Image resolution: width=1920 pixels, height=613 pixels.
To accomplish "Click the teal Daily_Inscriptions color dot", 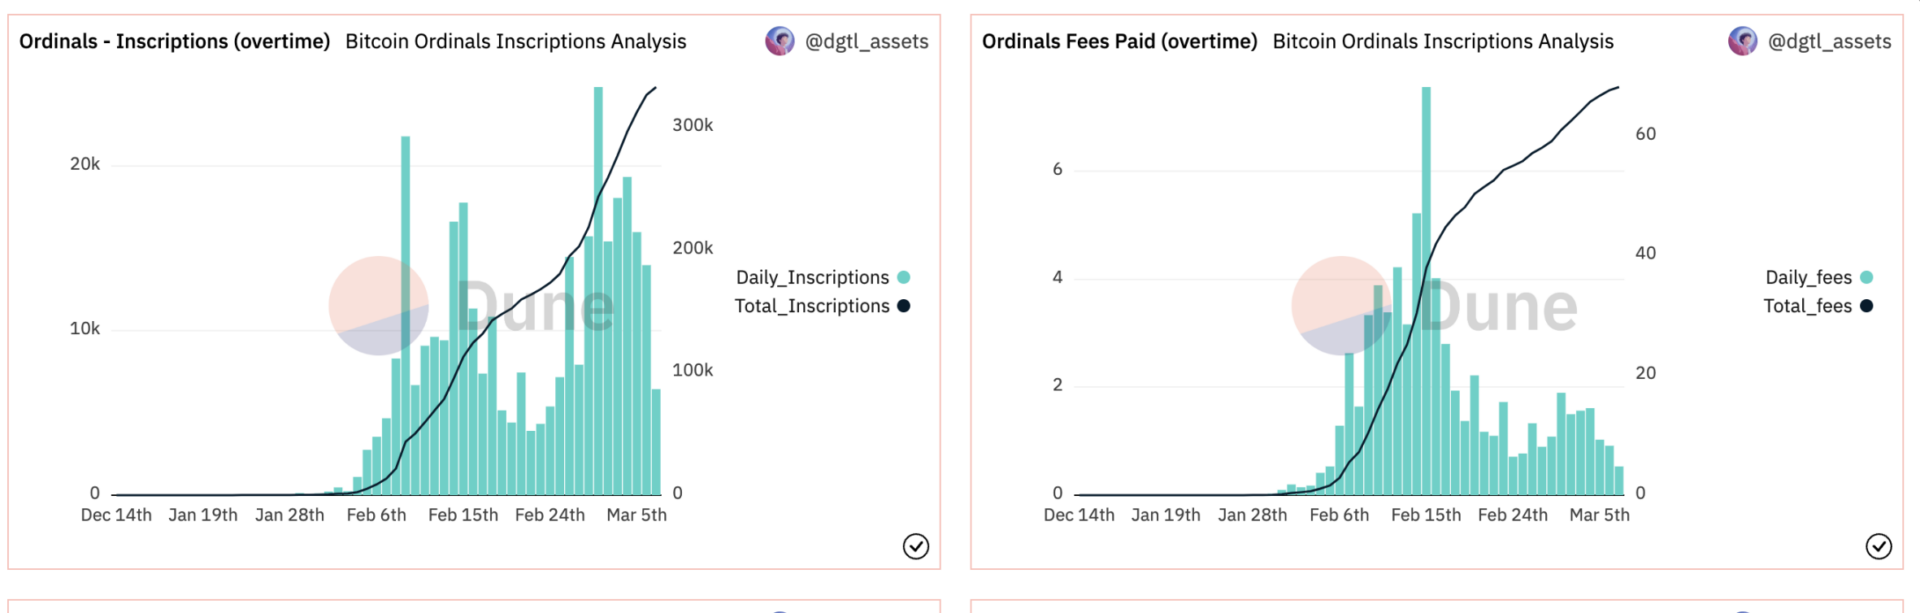I will [x=904, y=277].
